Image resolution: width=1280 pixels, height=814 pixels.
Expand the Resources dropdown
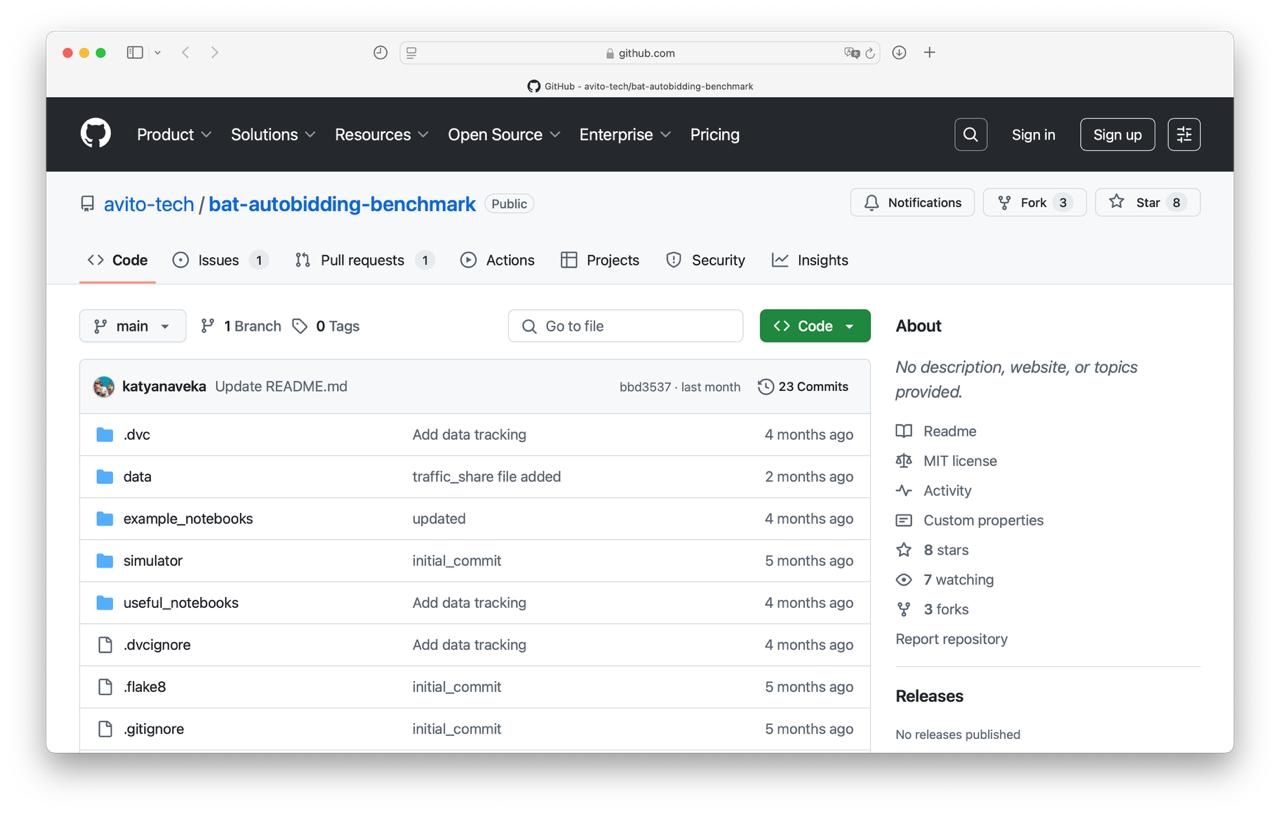pyautogui.click(x=382, y=134)
